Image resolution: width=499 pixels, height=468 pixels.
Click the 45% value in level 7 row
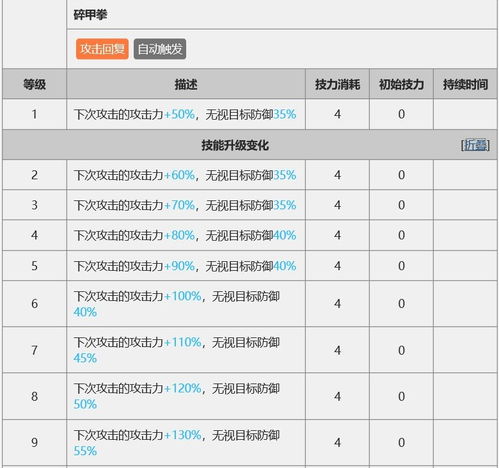point(85,358)
